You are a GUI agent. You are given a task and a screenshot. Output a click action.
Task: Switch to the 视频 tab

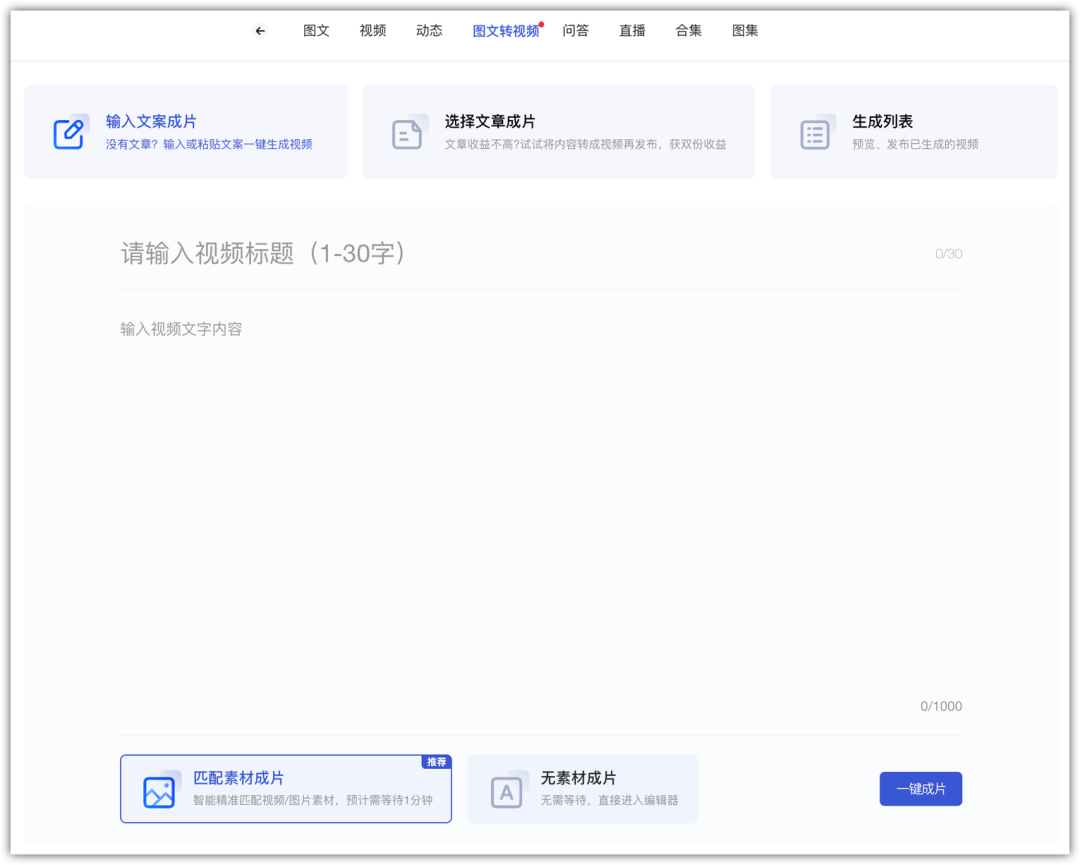[373, 31]
